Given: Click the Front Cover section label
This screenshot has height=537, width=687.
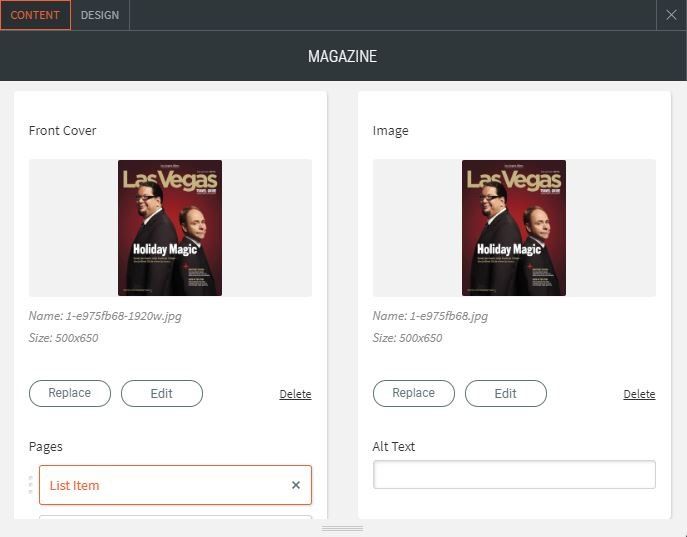Looking at the screenshot, I should click(62, 131).
